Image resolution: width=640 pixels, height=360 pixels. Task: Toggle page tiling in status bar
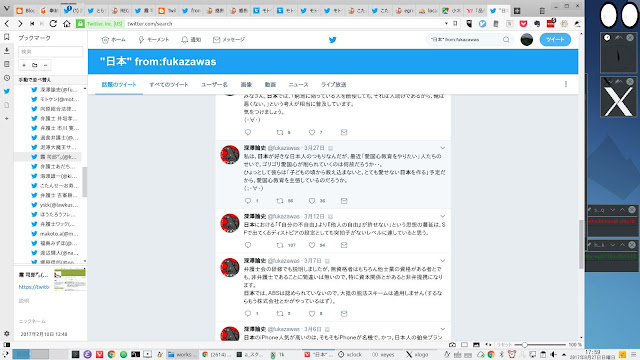pyautogui.click(x=464, y=345)
